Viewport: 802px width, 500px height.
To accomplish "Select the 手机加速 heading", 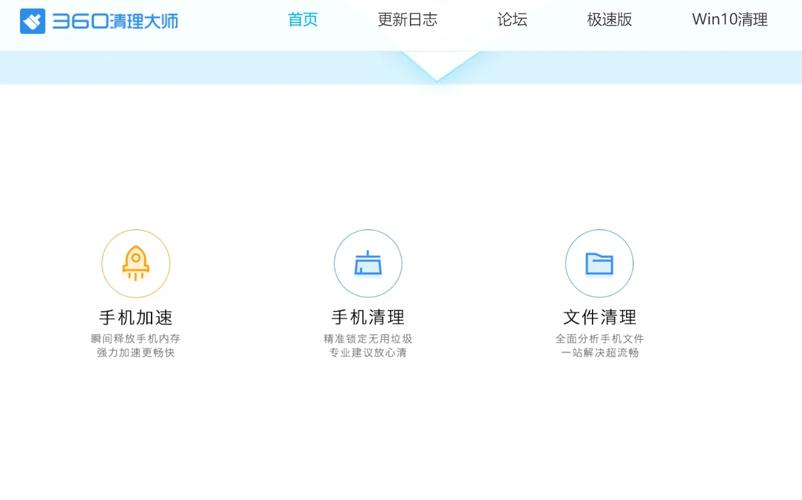I will tap(136, 317).
